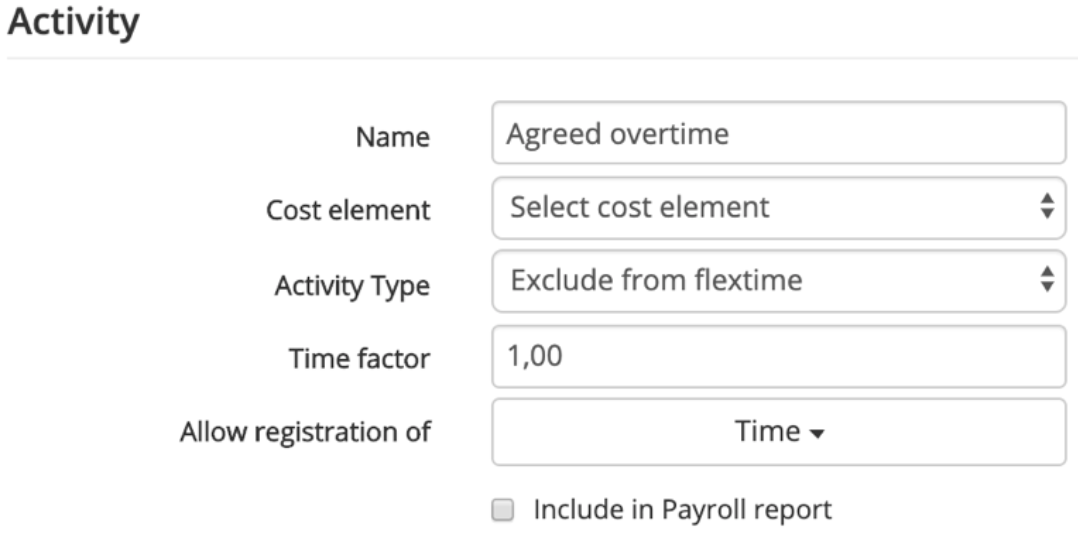The image size is (1078, 534).
Task: Click the Cost element stepper arrows icon
Action: point(1046,206)
